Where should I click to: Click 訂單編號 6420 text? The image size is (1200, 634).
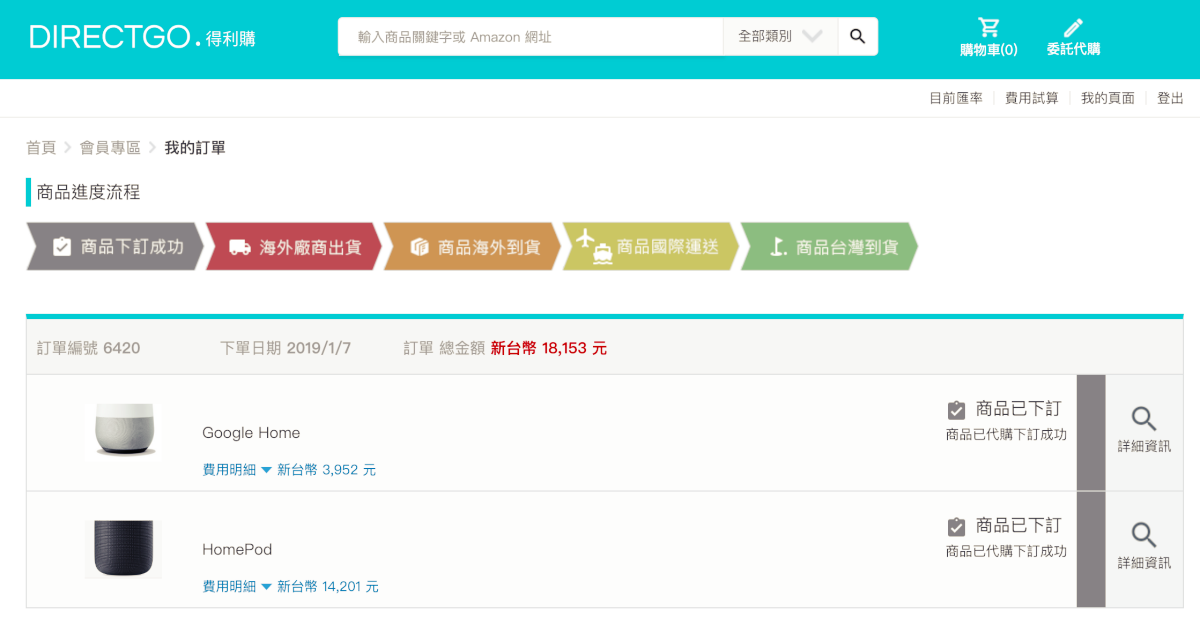tap(88, 348)
